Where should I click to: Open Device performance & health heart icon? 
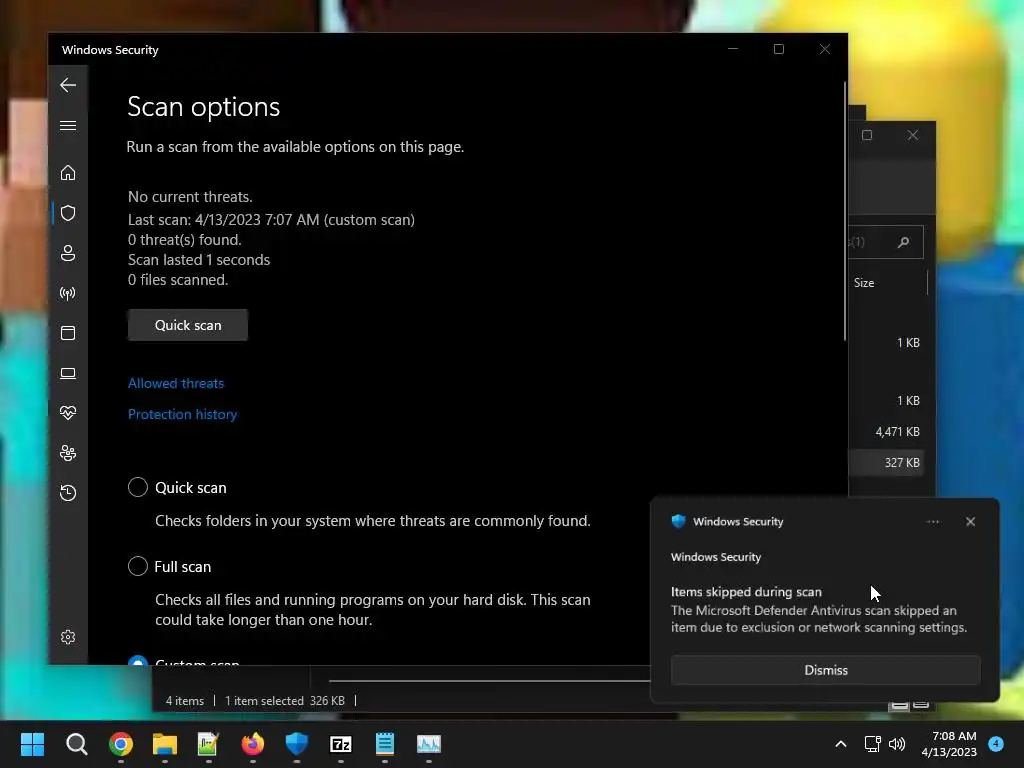(68, 413)
